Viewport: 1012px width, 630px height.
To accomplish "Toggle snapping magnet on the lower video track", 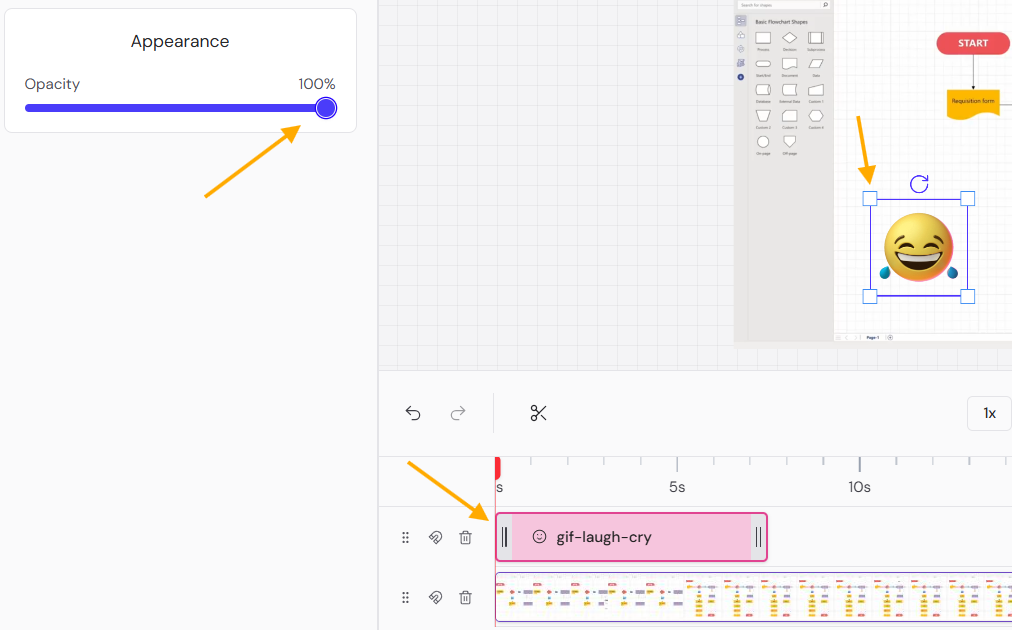I will point(435,597).
